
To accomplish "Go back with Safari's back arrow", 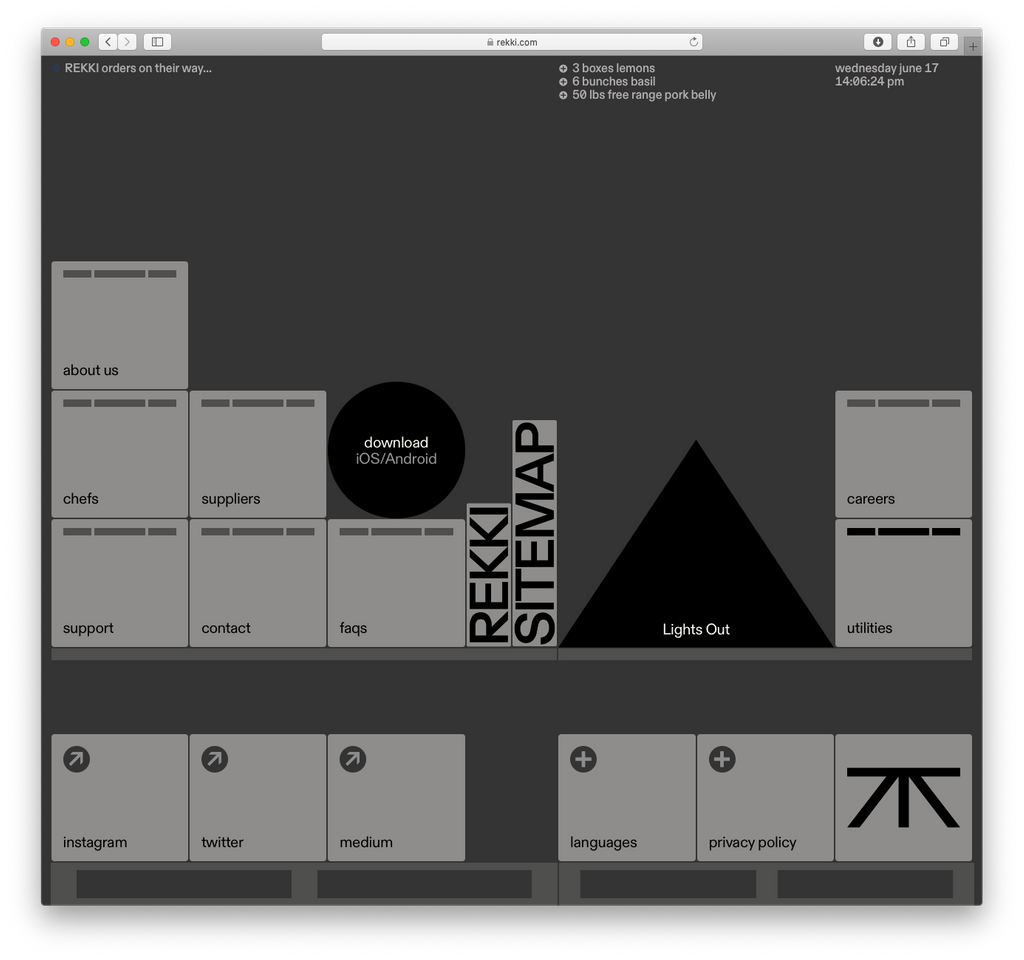I will click(108, 42).
